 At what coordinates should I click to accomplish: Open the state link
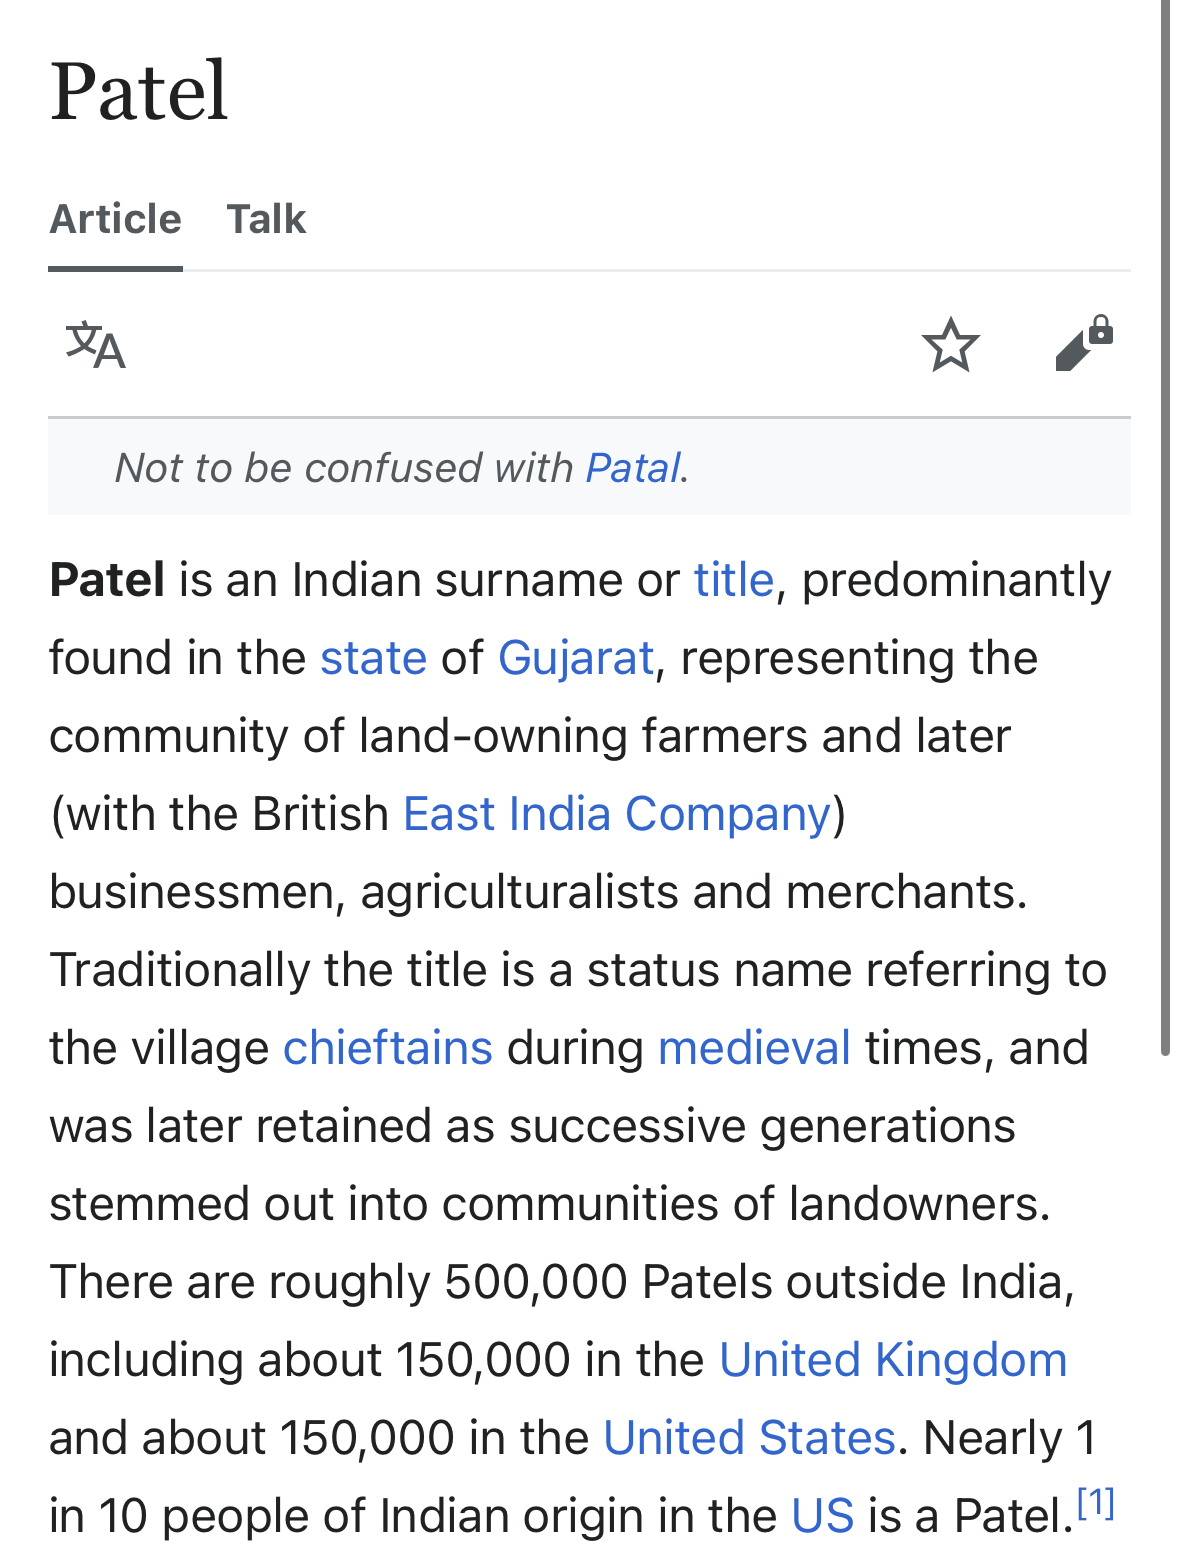373,658
